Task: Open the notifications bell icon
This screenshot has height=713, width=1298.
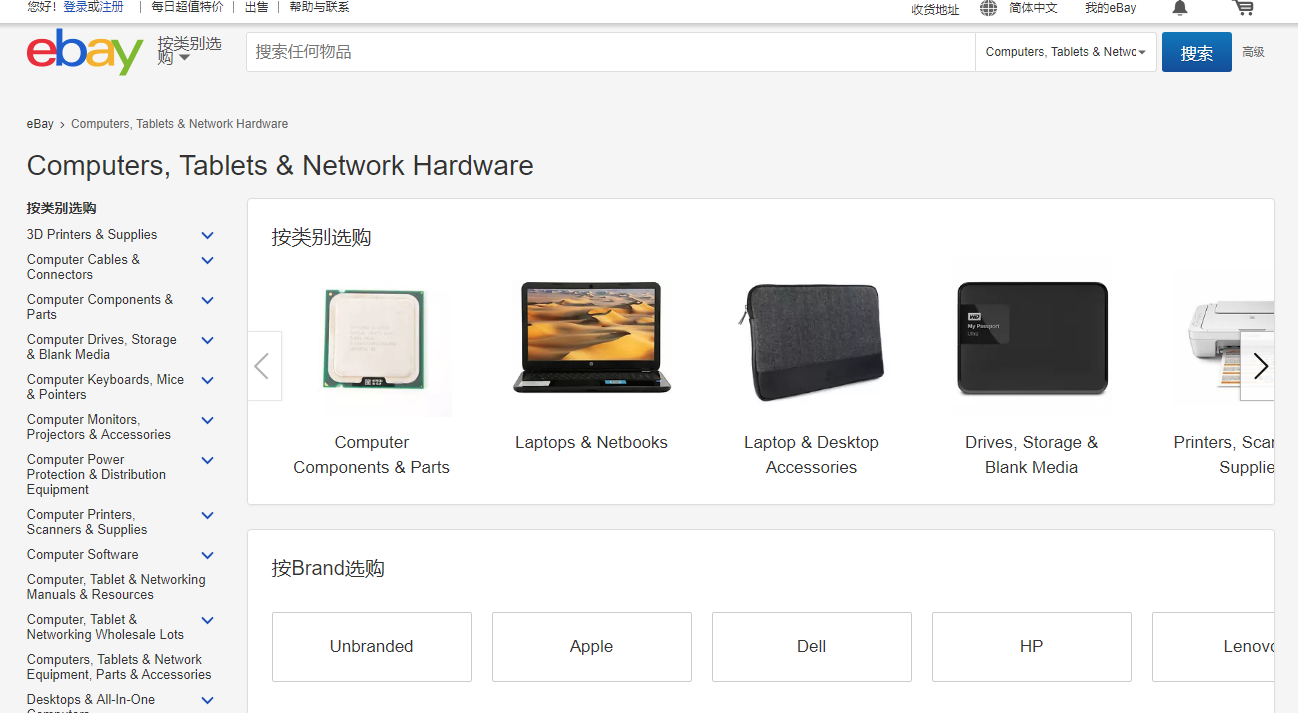Action: pyautogui.click(x=1180, y=8)
